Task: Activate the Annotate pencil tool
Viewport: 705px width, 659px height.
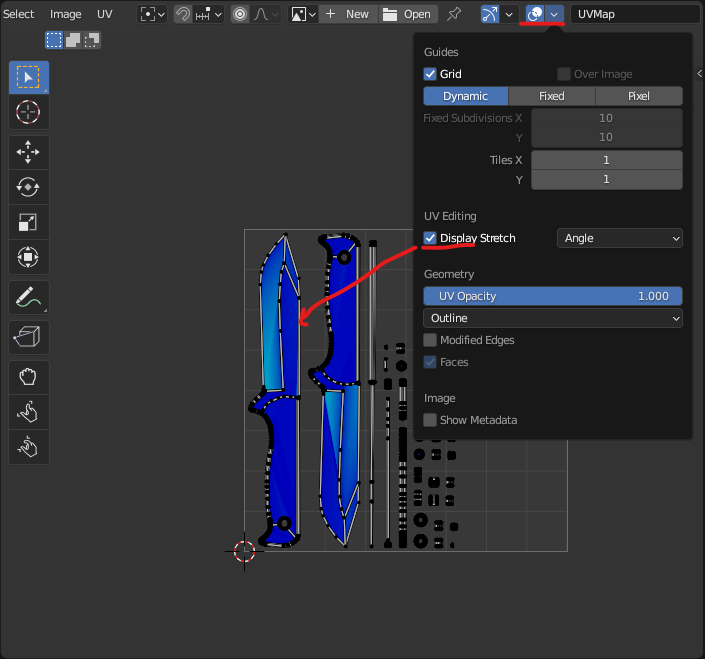Action: (x=28, y=297)
